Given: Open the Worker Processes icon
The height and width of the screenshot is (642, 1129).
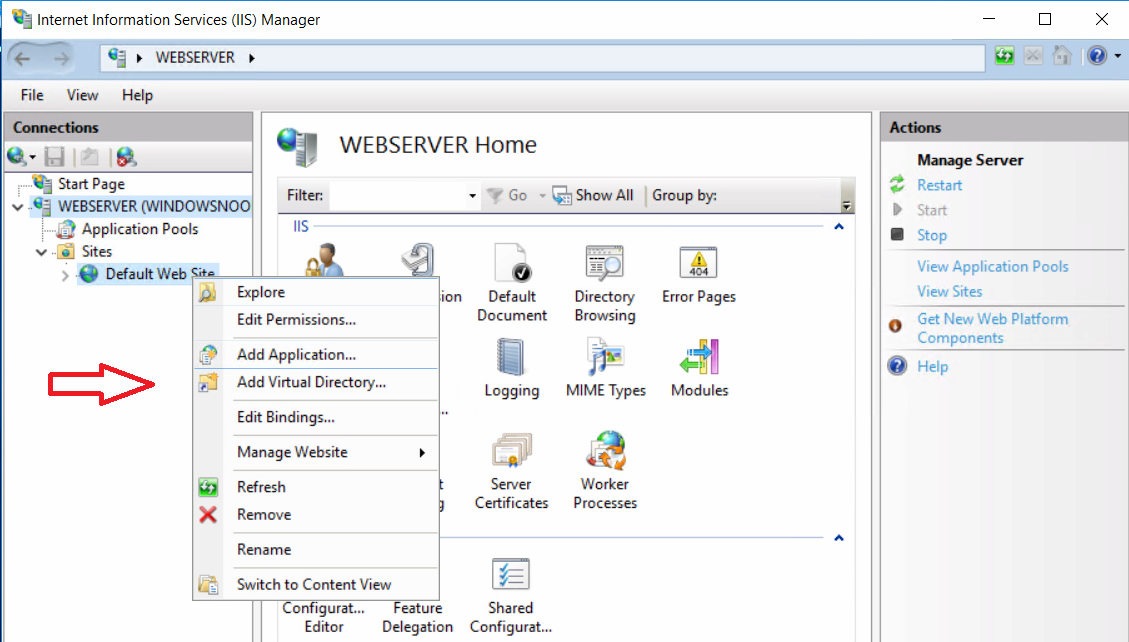Looking at the screenshot, I should (x=606, y=451).
